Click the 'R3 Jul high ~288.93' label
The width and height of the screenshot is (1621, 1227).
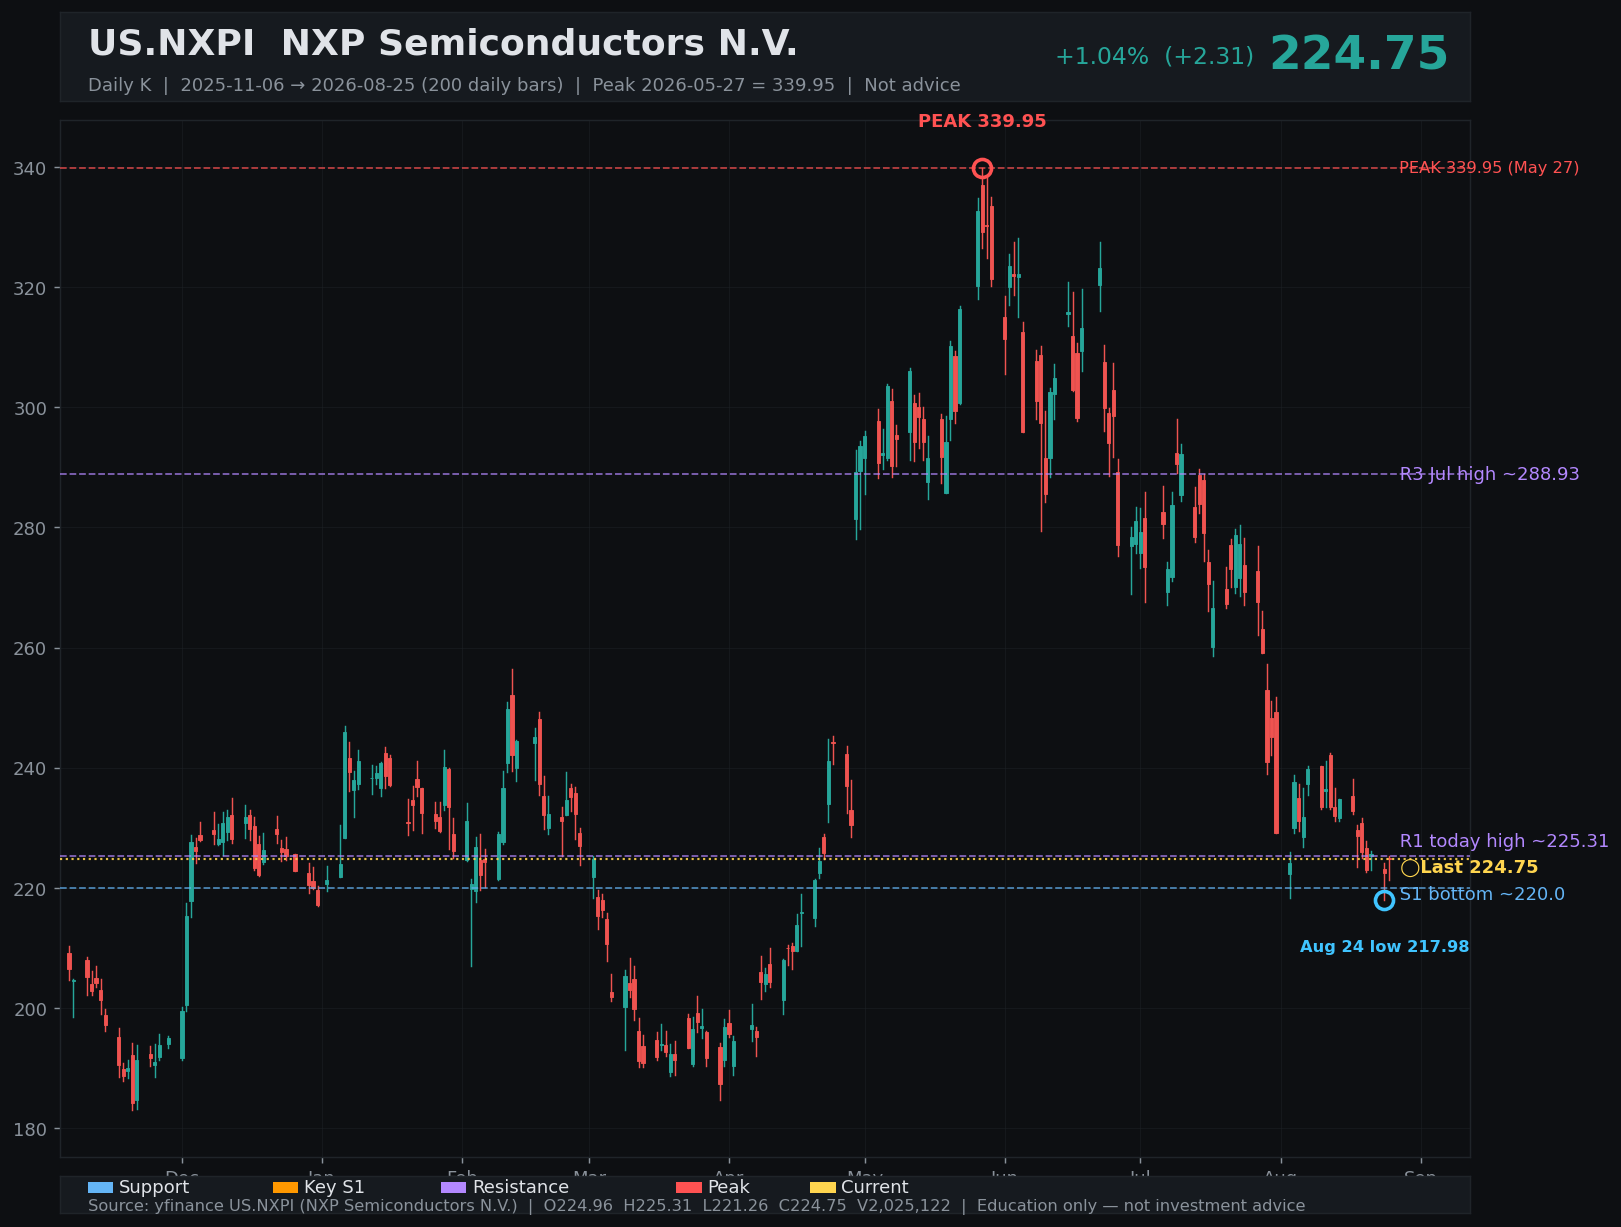click(1489, 474)
